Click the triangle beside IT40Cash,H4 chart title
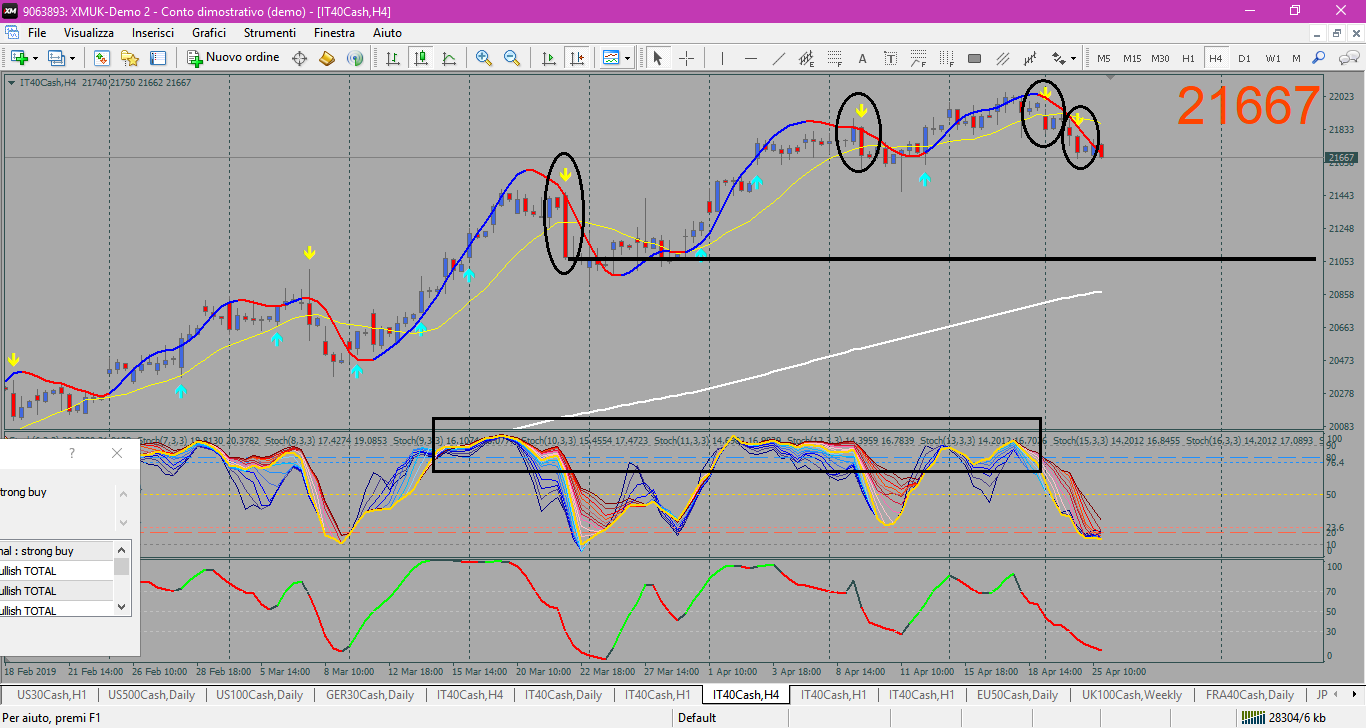This screenshot has width=1366, height=728. click(x=11, y=82)
